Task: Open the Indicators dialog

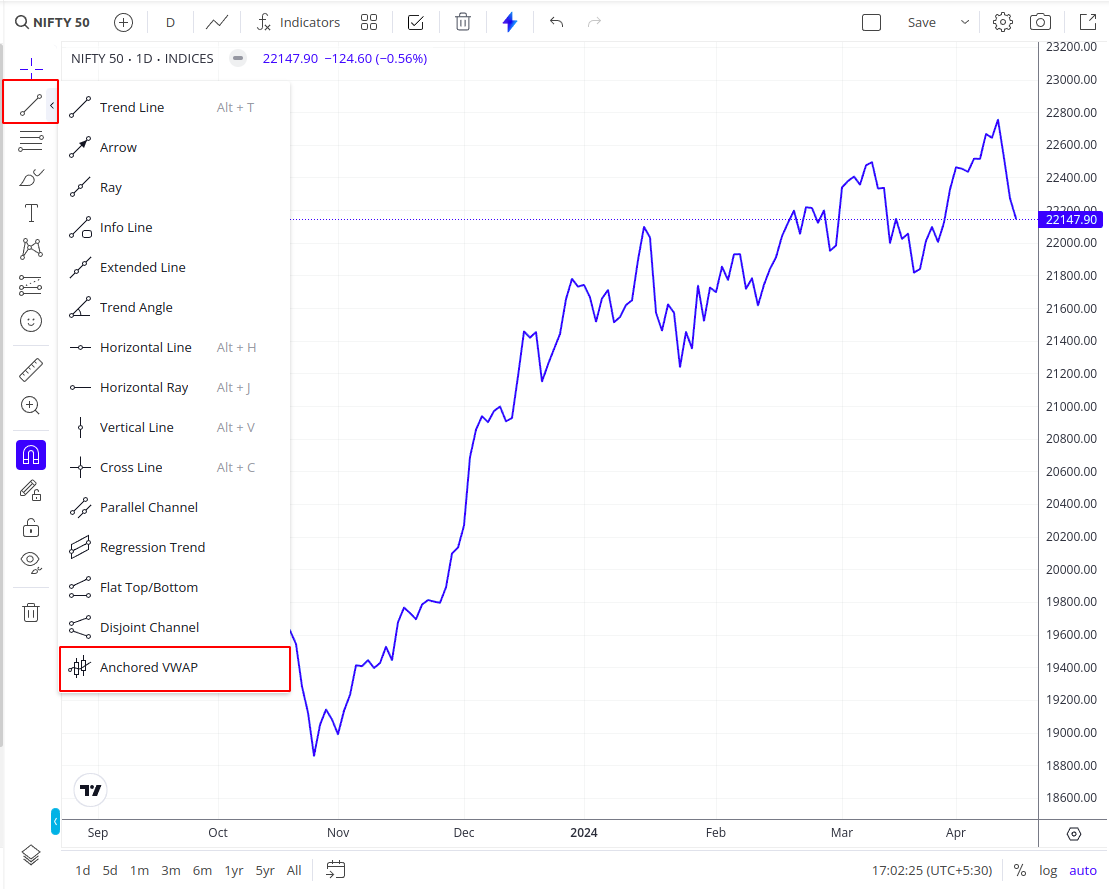Action: point(298,23)
